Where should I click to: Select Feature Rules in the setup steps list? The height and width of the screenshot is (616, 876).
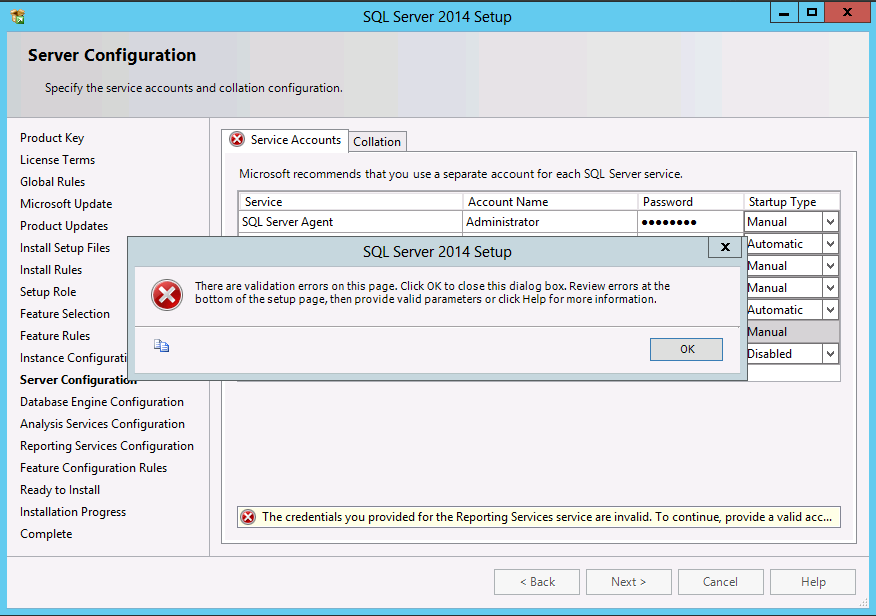pos(55,336)
